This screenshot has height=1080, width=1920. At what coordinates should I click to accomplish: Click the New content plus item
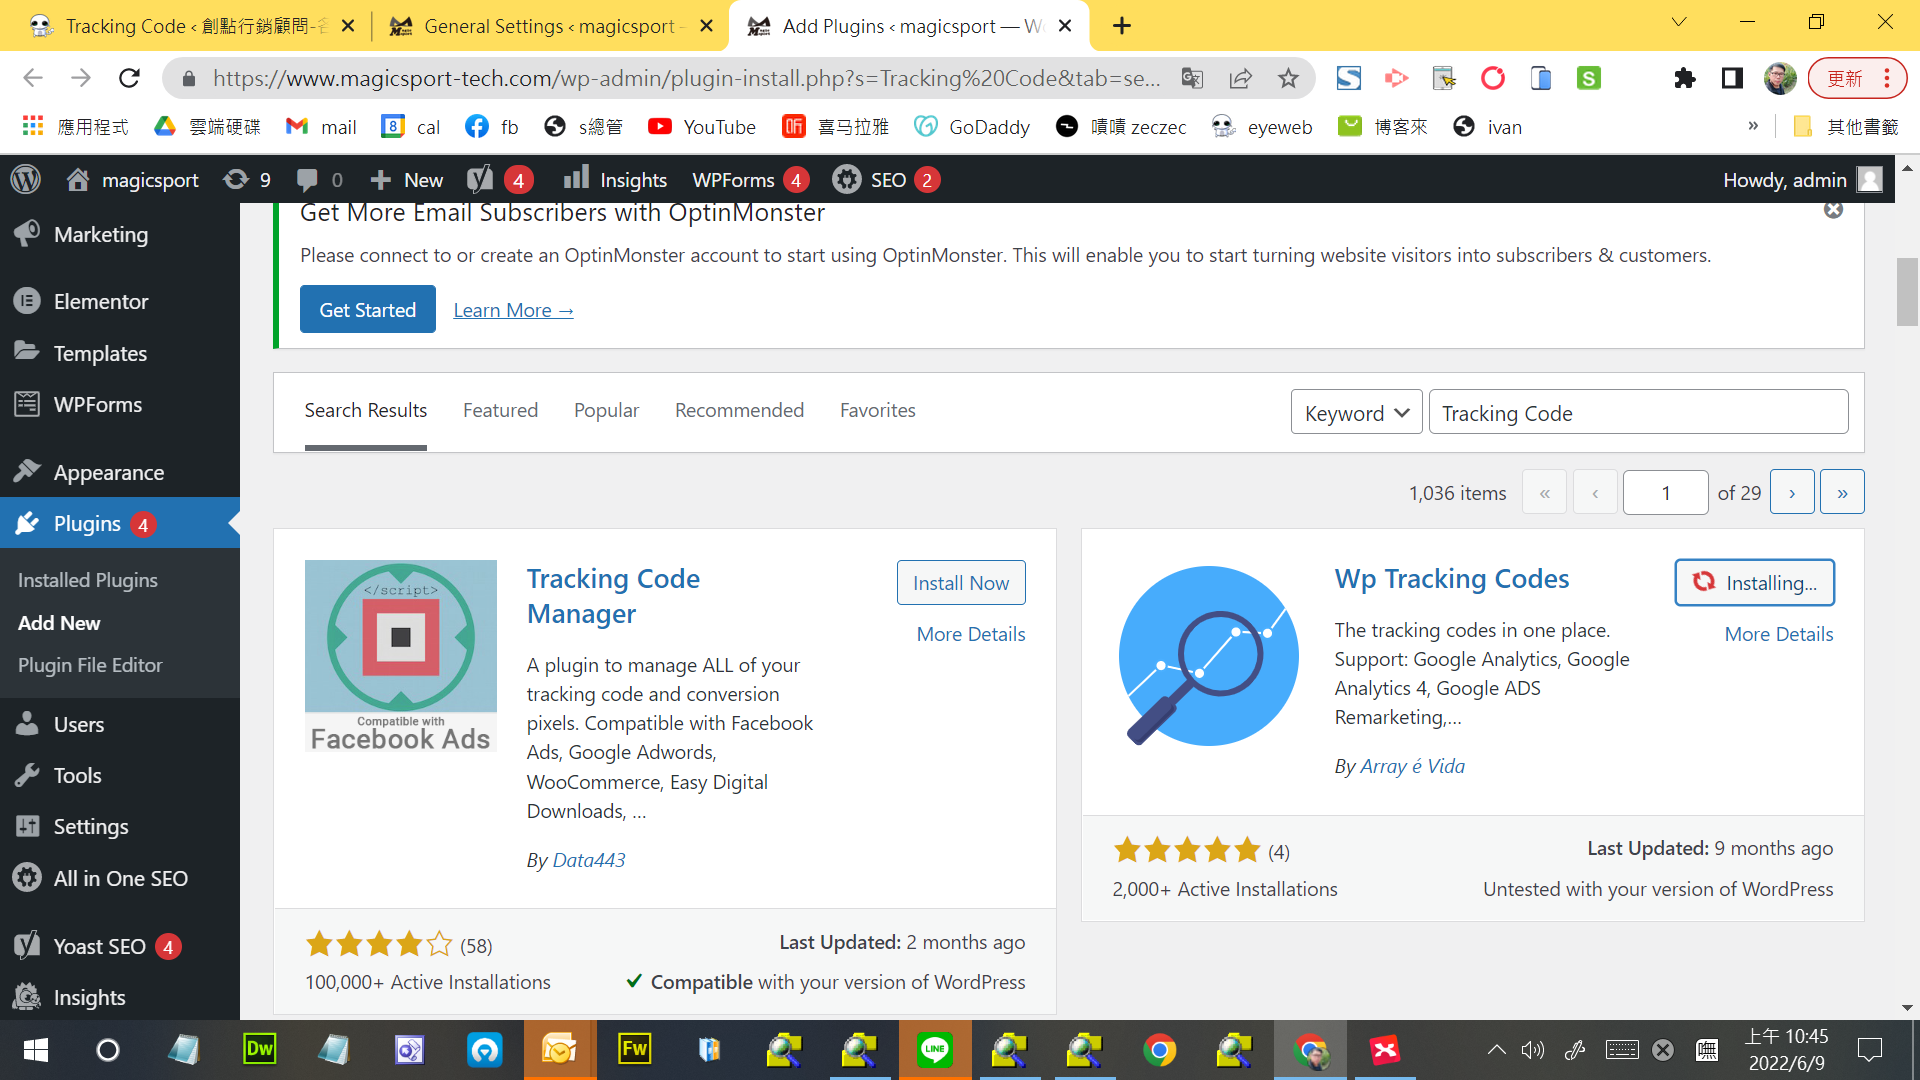pyautogui.click(x=407, y=179)
